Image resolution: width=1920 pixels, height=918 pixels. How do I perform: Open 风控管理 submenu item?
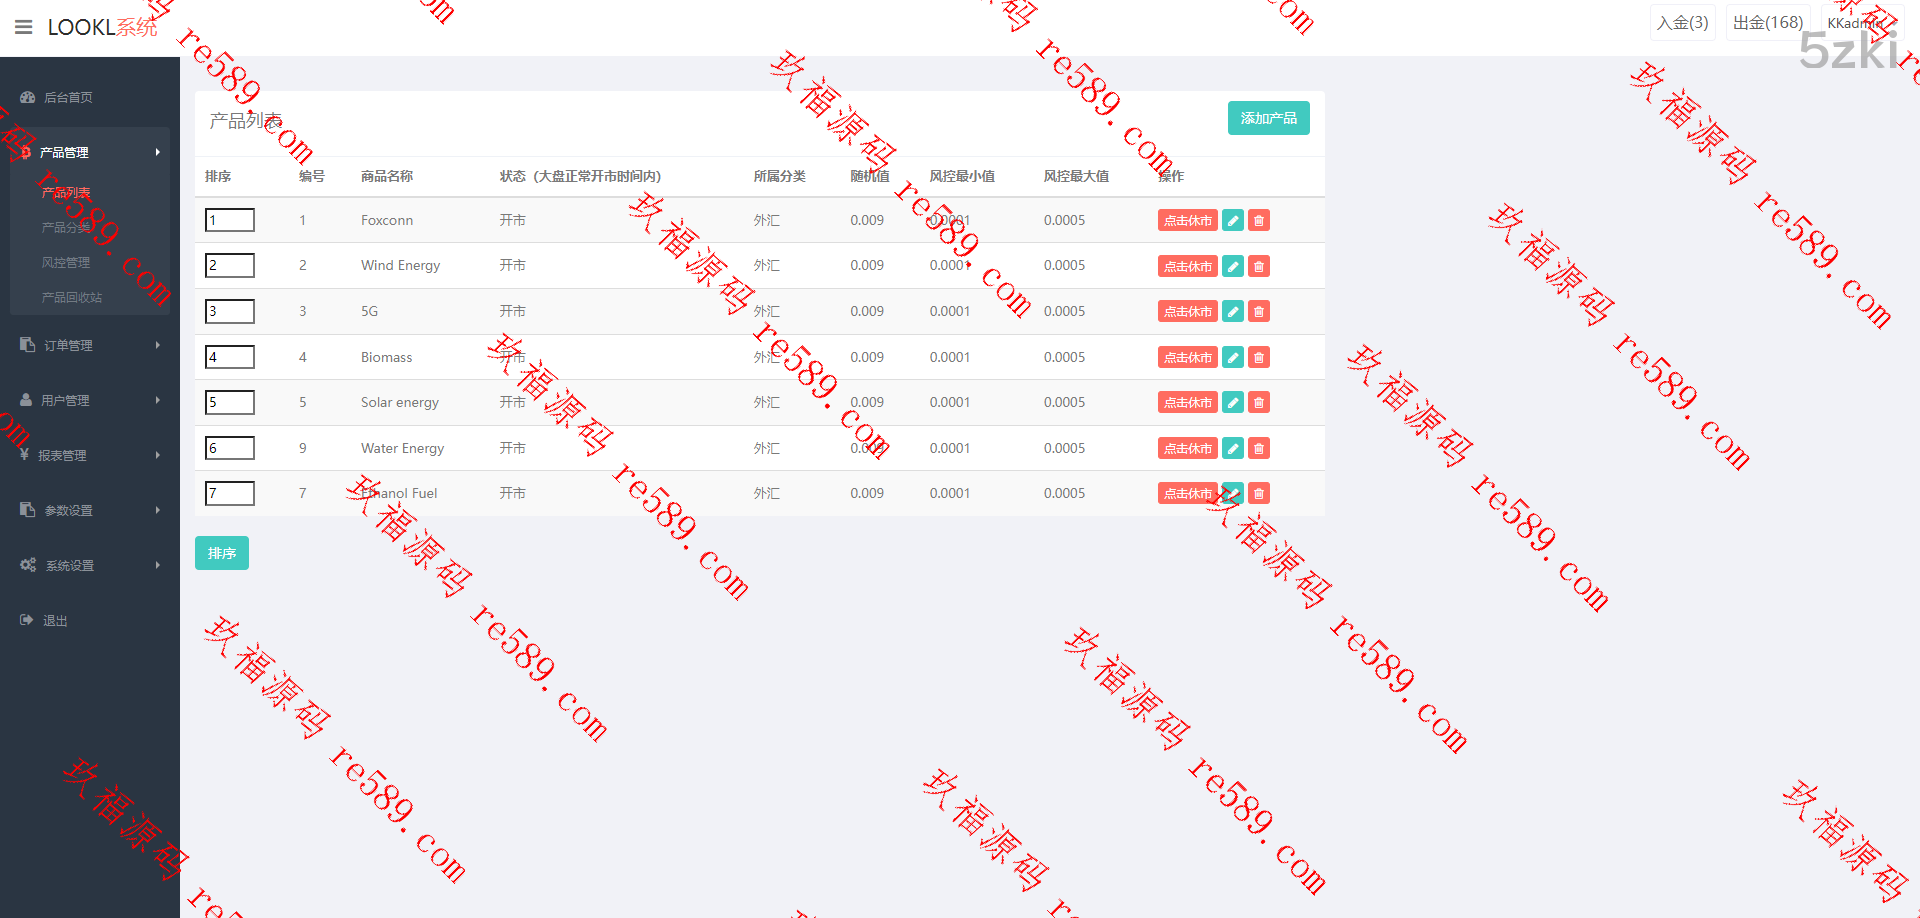point(66,263)
